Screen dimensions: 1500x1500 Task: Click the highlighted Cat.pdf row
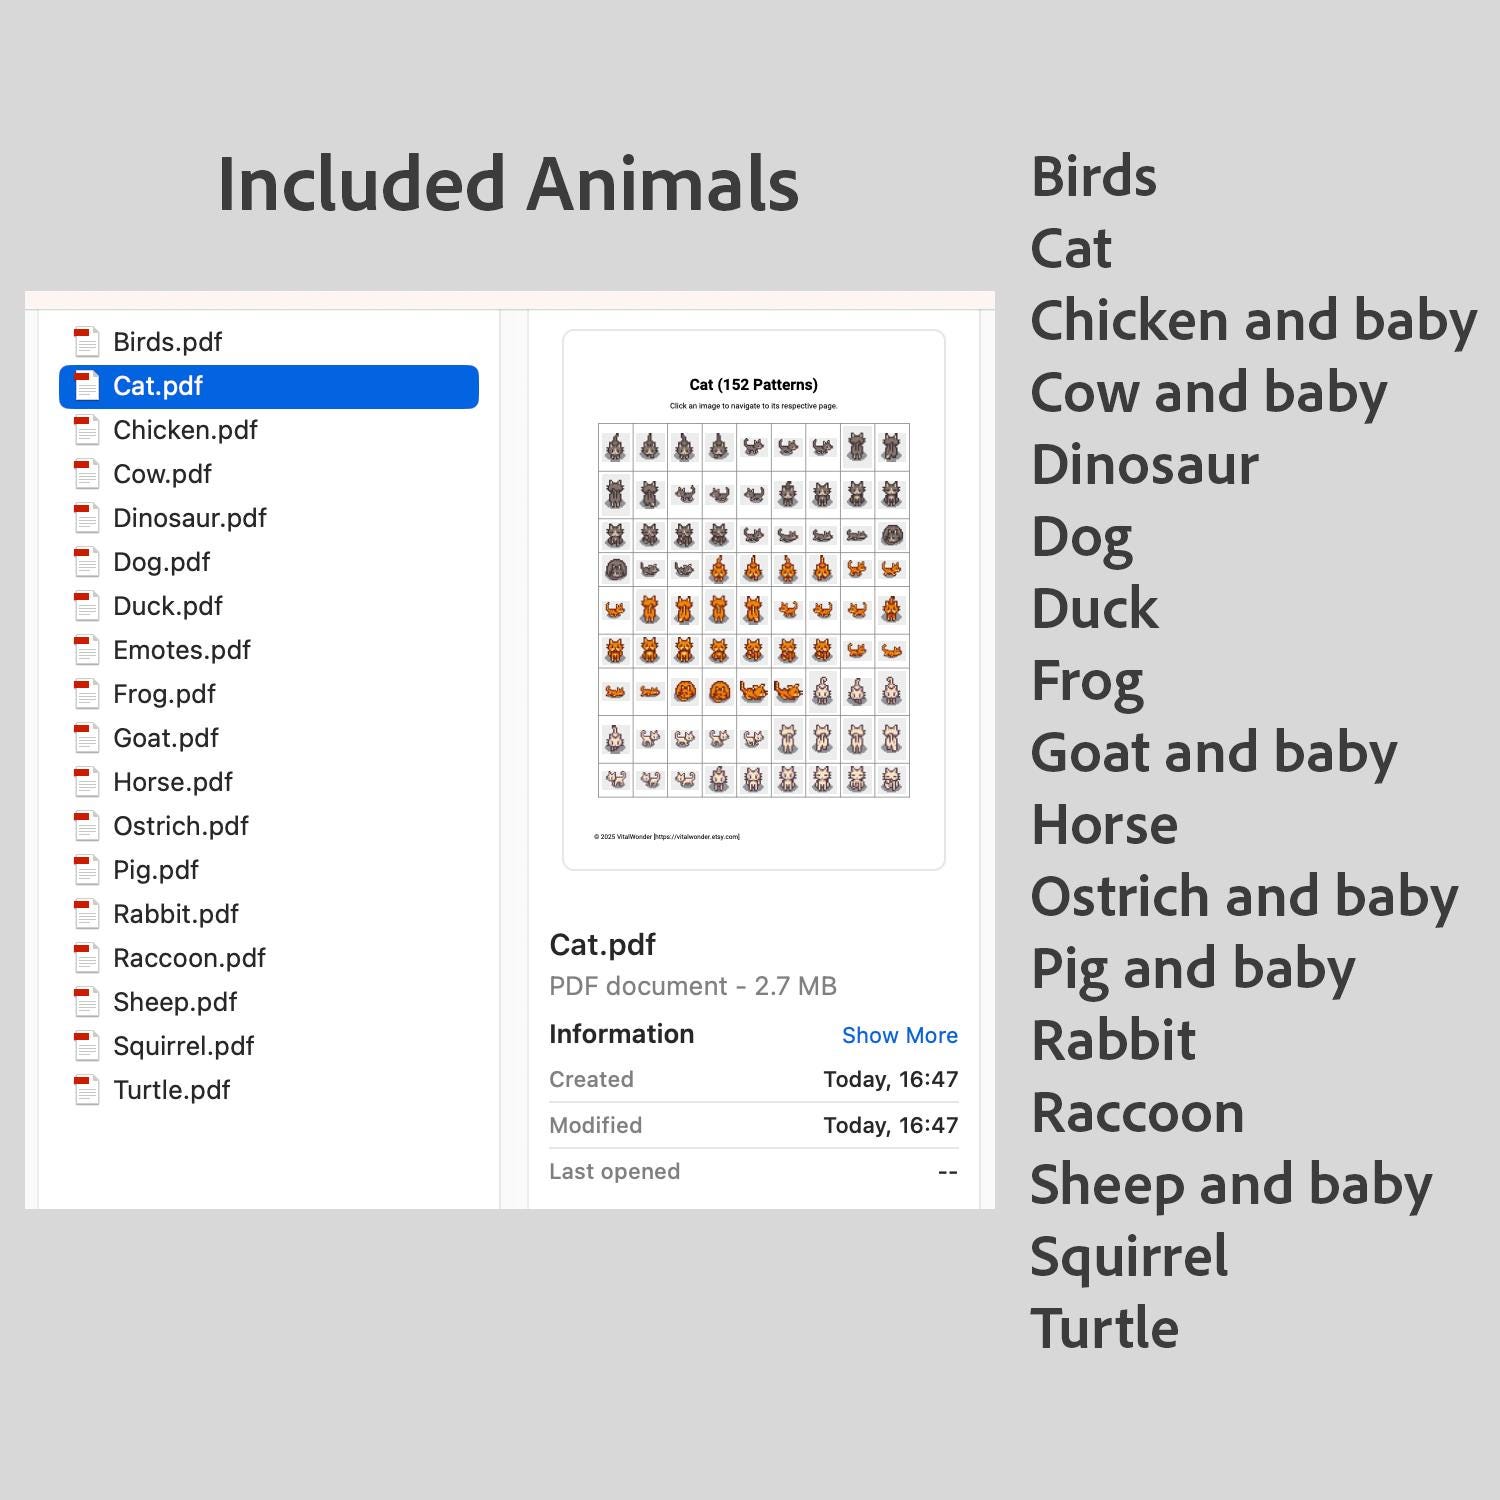(x=269, y=387)
